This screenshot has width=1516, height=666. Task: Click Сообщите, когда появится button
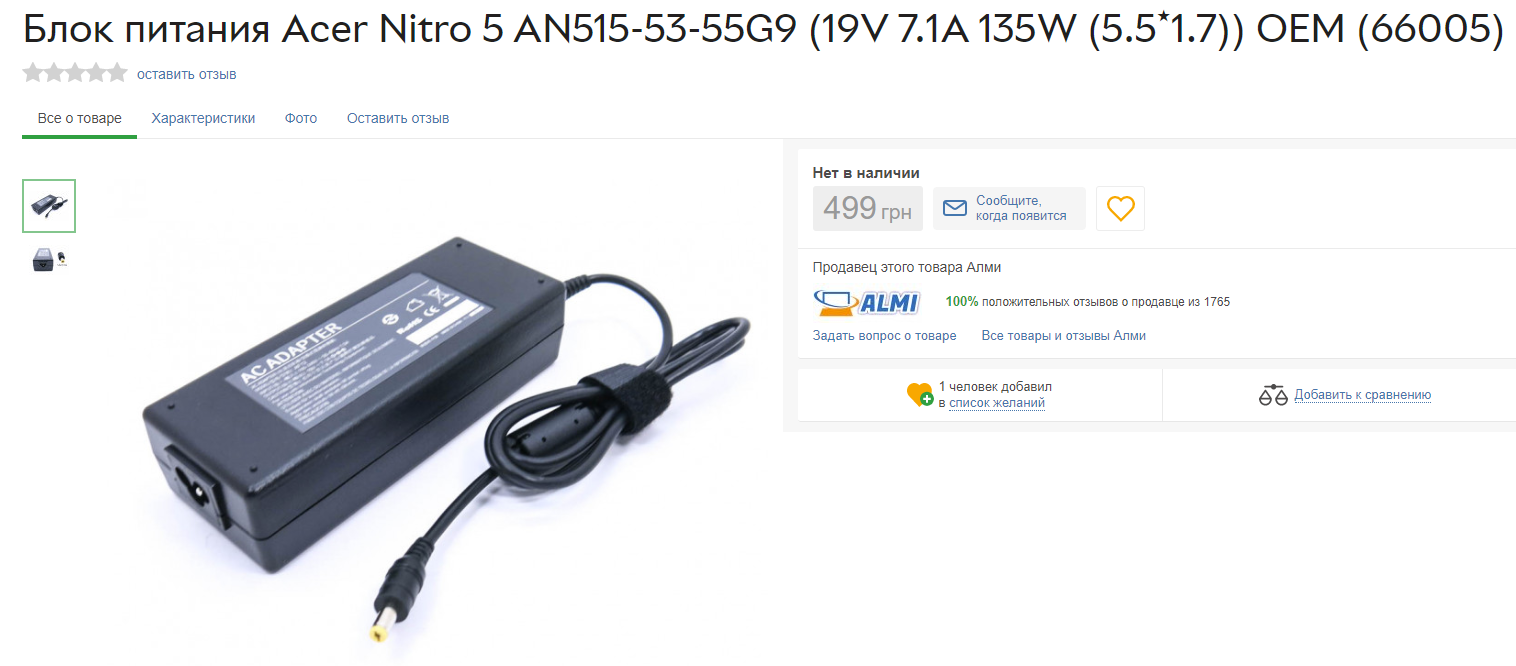[x=1009, y=208]
